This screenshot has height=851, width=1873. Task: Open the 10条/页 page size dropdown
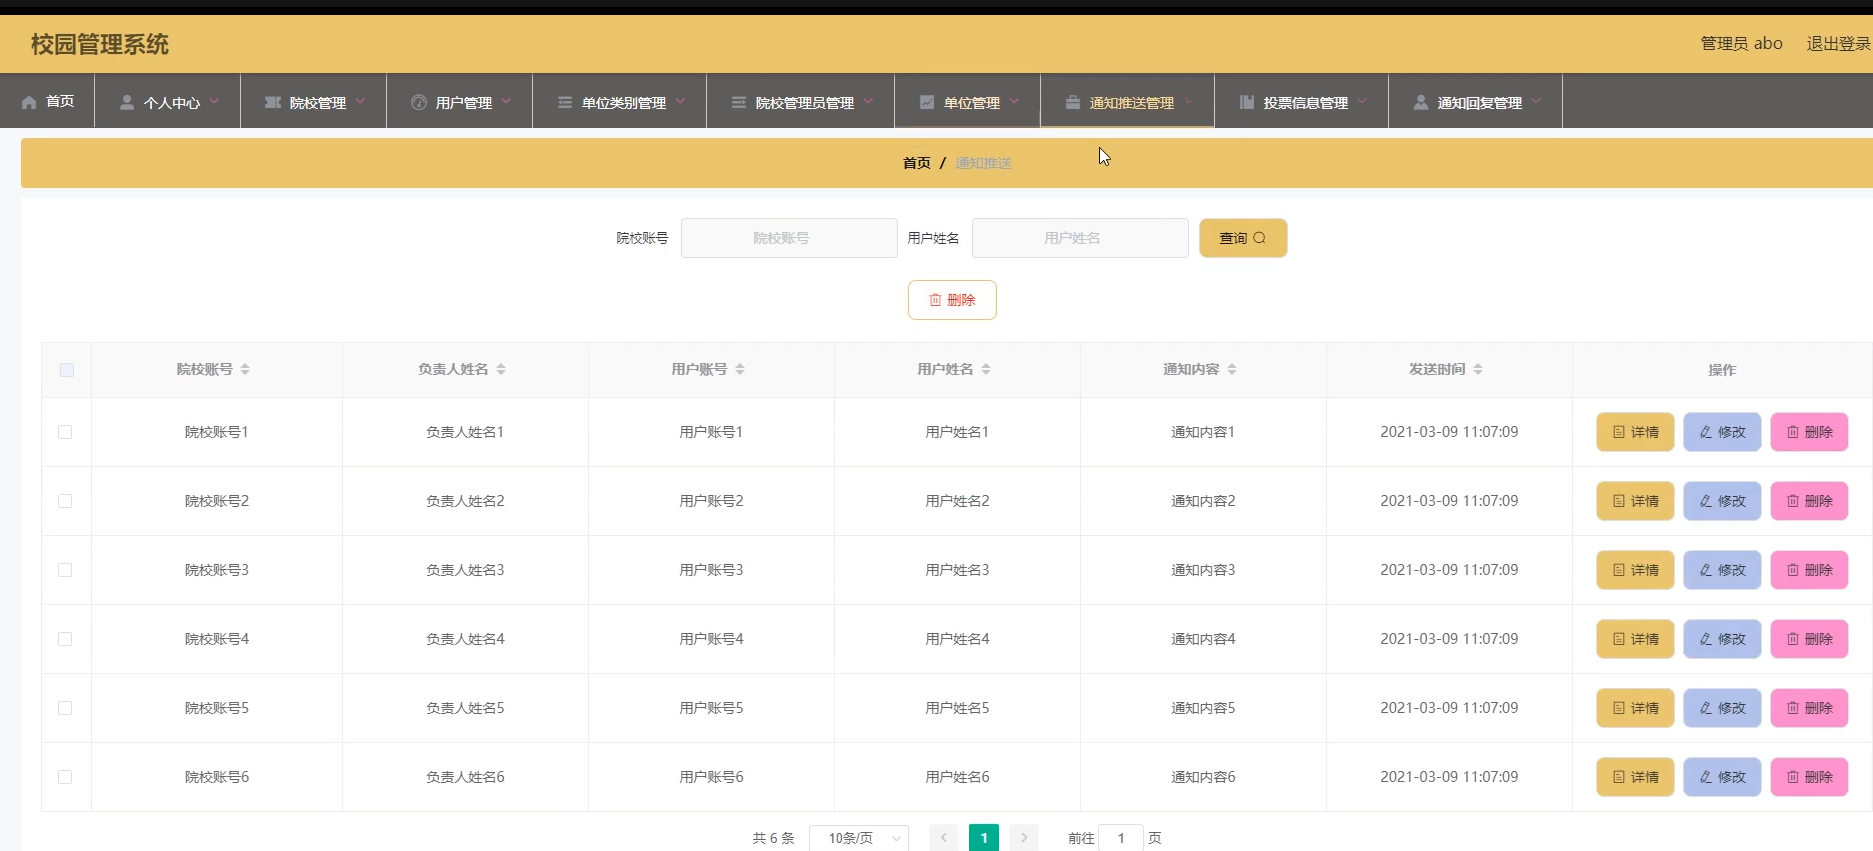point(859,838)
